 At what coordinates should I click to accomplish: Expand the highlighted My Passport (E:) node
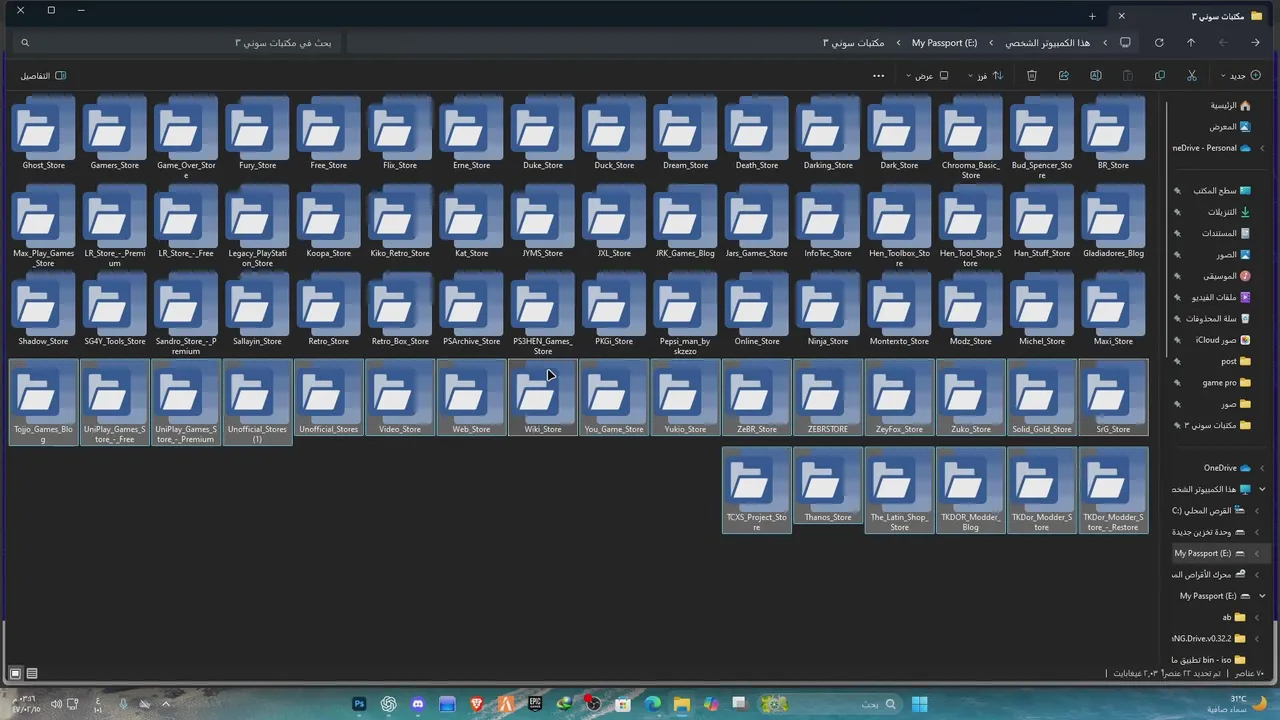pyautogui.click(x=1257, y=553)
